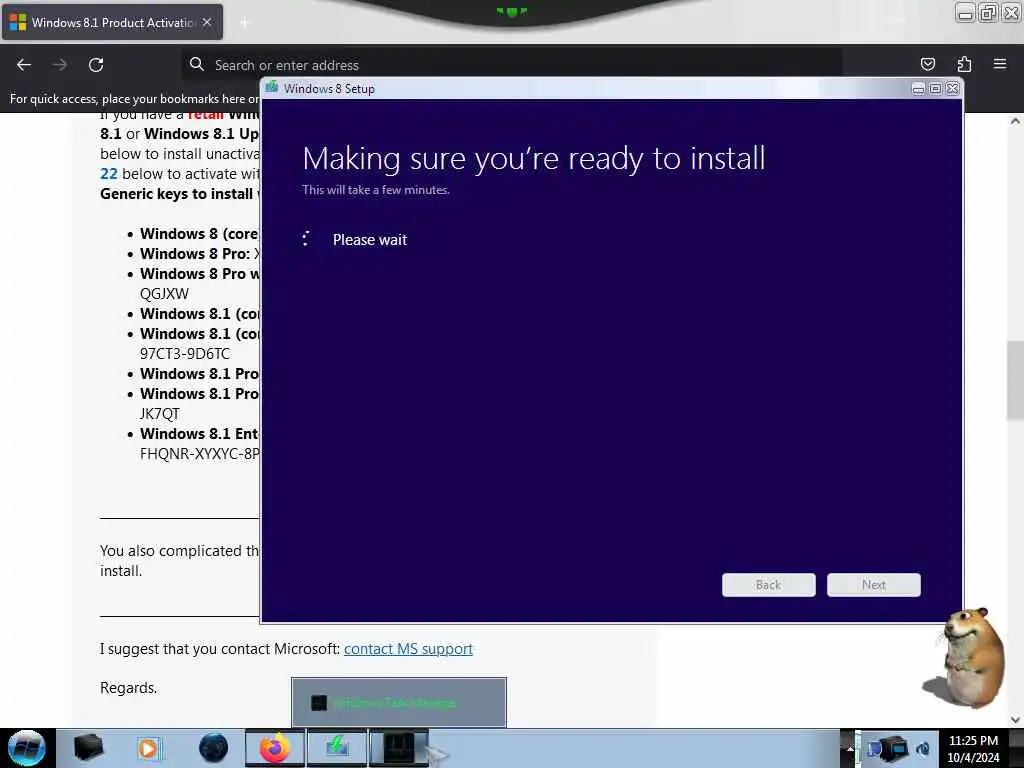
Task: Click the Back button in Windows 8 Setup
Action: [769, 584]
